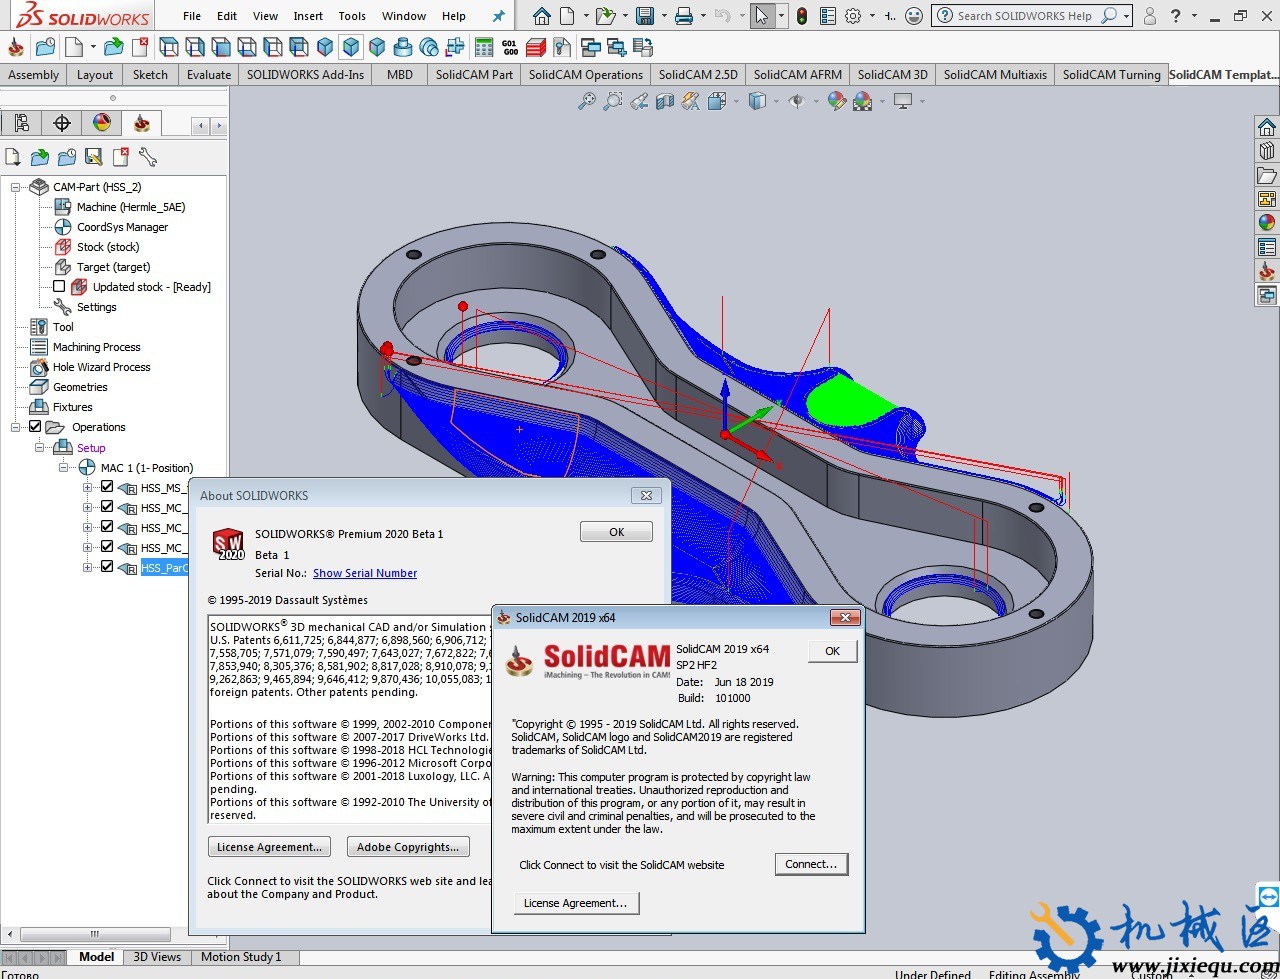Open the iMachining tool in the SolidCAM toolbar
The width and height of the screenshot is (1280, 979).
tap(15, 47)
